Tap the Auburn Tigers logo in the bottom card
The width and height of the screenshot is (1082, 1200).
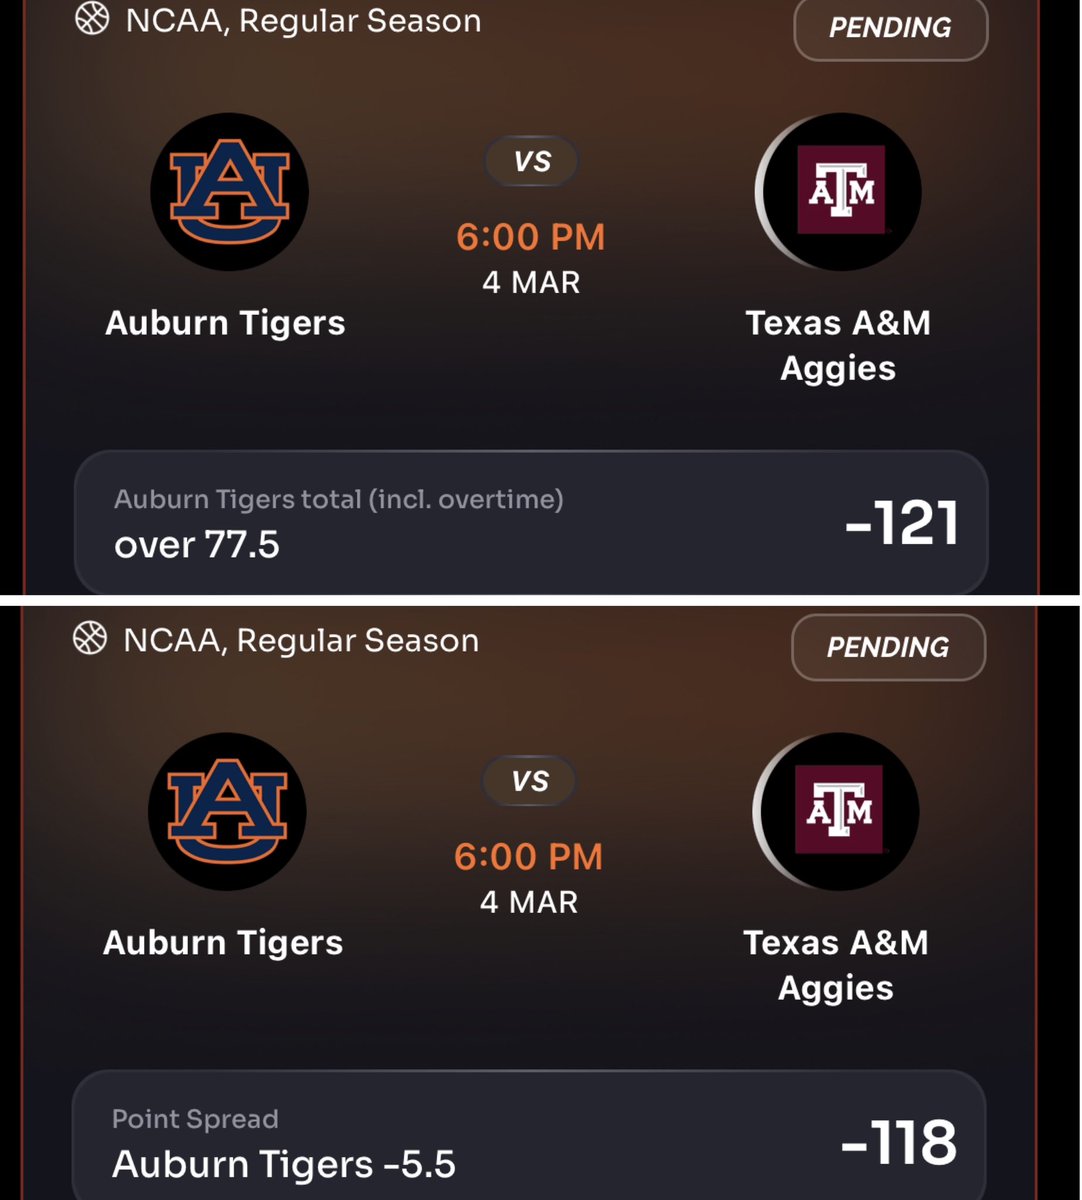[x=227, y=811]
